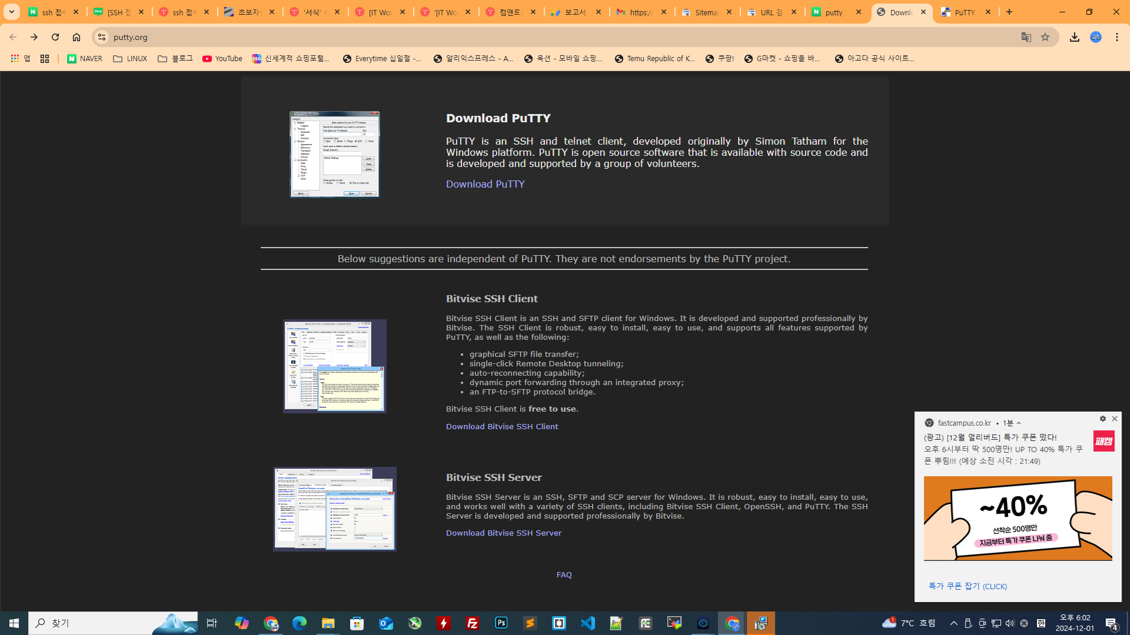Switch to the rightmost PuTTY tab
The image size is (1130, 635).
966,12
